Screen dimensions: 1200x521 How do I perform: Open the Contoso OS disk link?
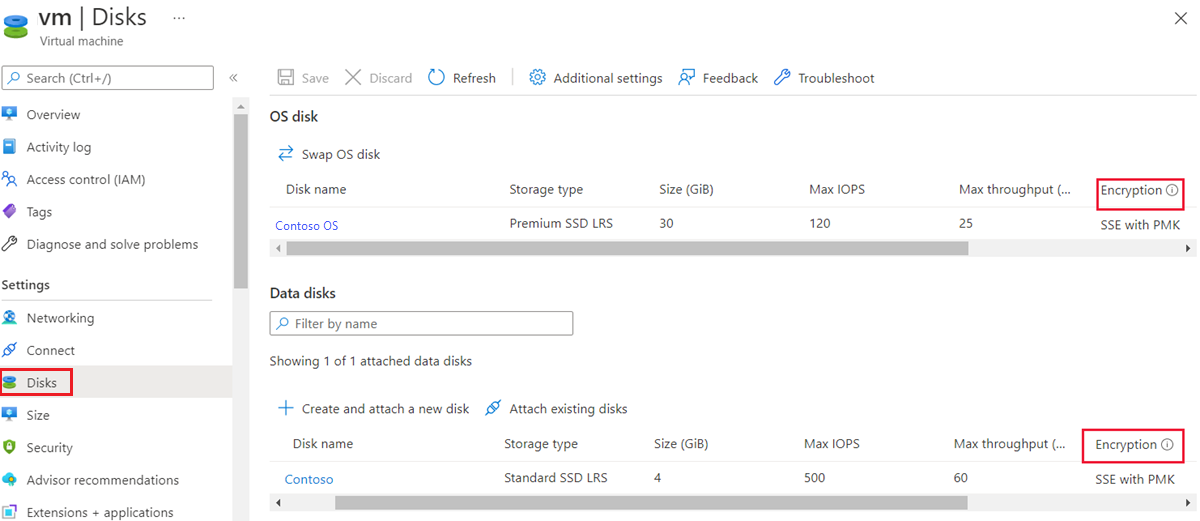coord(307,226)
